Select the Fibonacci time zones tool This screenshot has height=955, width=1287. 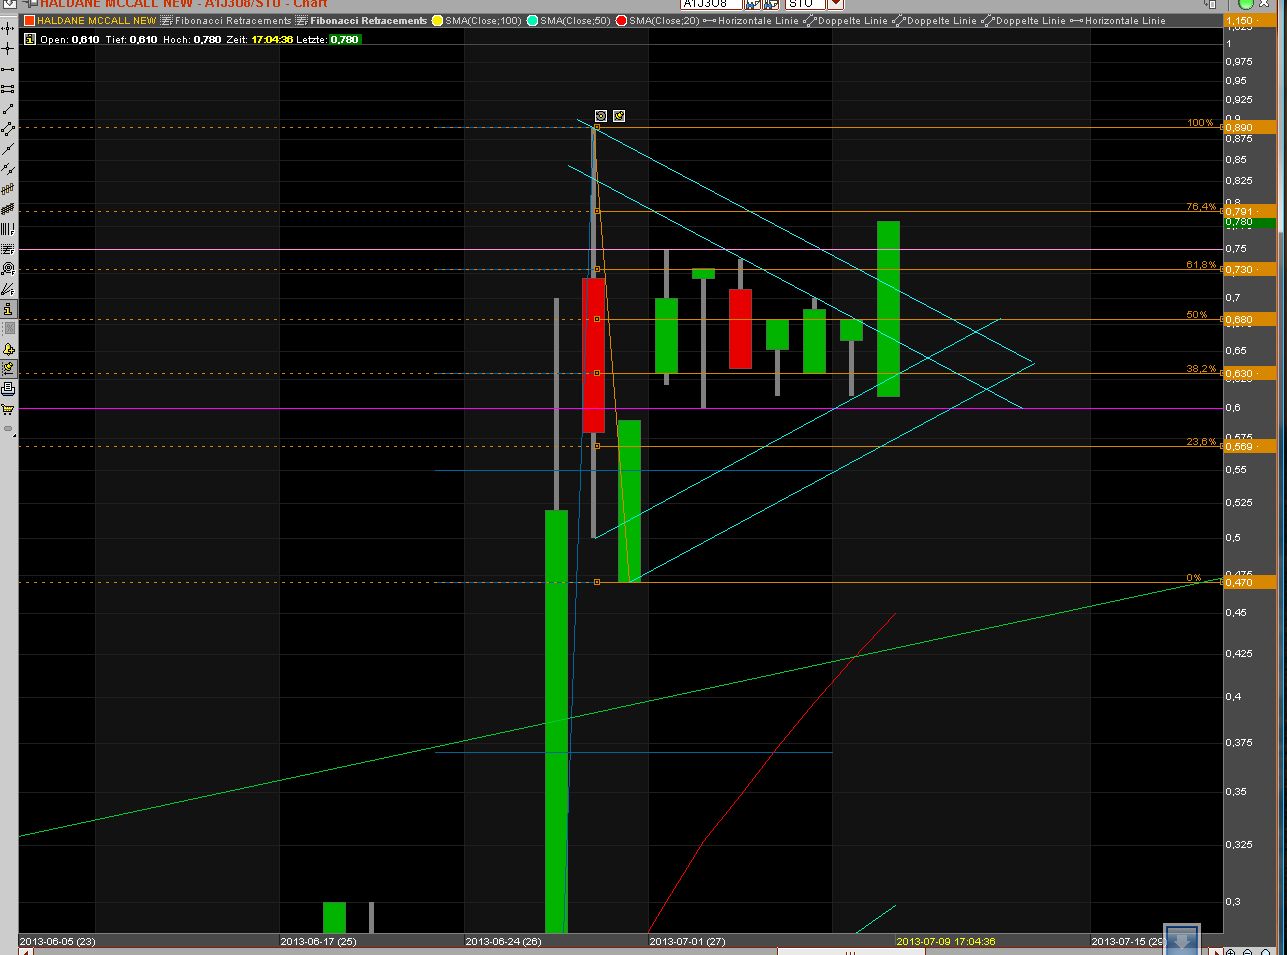(8, 229)
